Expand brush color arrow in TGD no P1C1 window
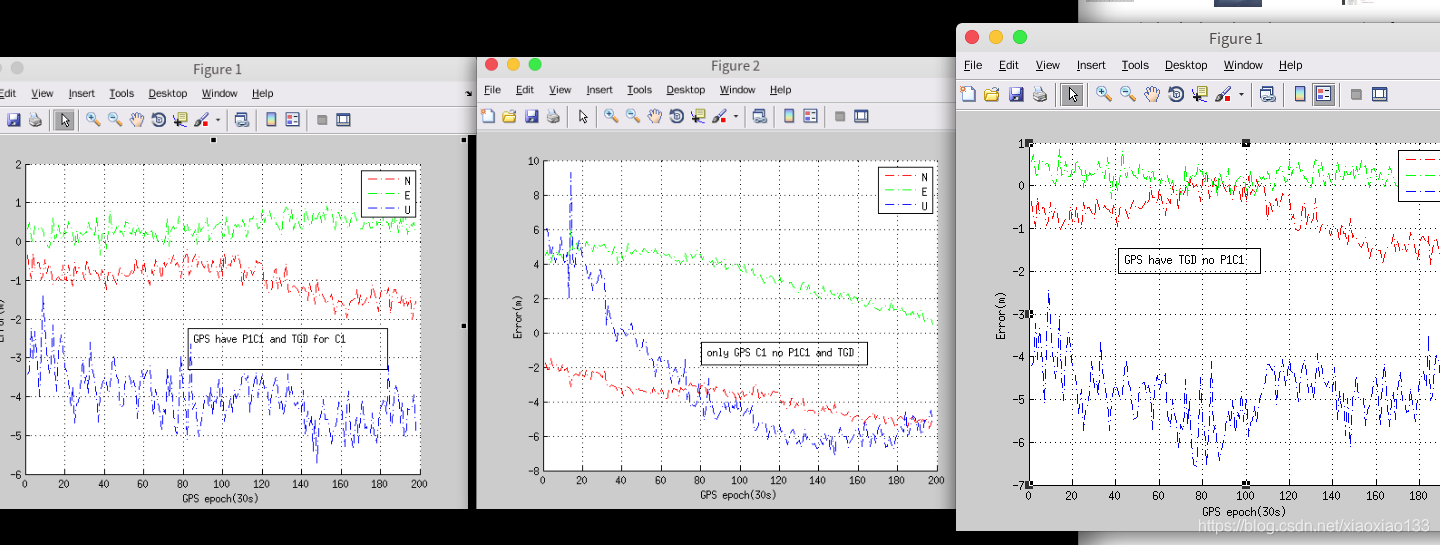The height and width of the screenshot is (545, 1440). click(1241, 95)
